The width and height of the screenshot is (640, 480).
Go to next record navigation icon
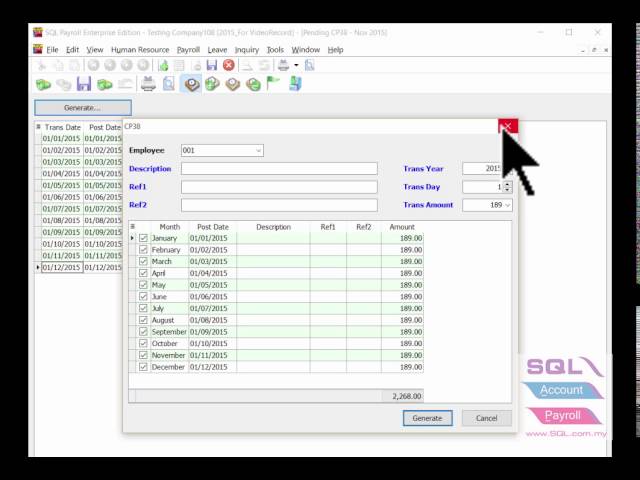click(x=126, y=65)
